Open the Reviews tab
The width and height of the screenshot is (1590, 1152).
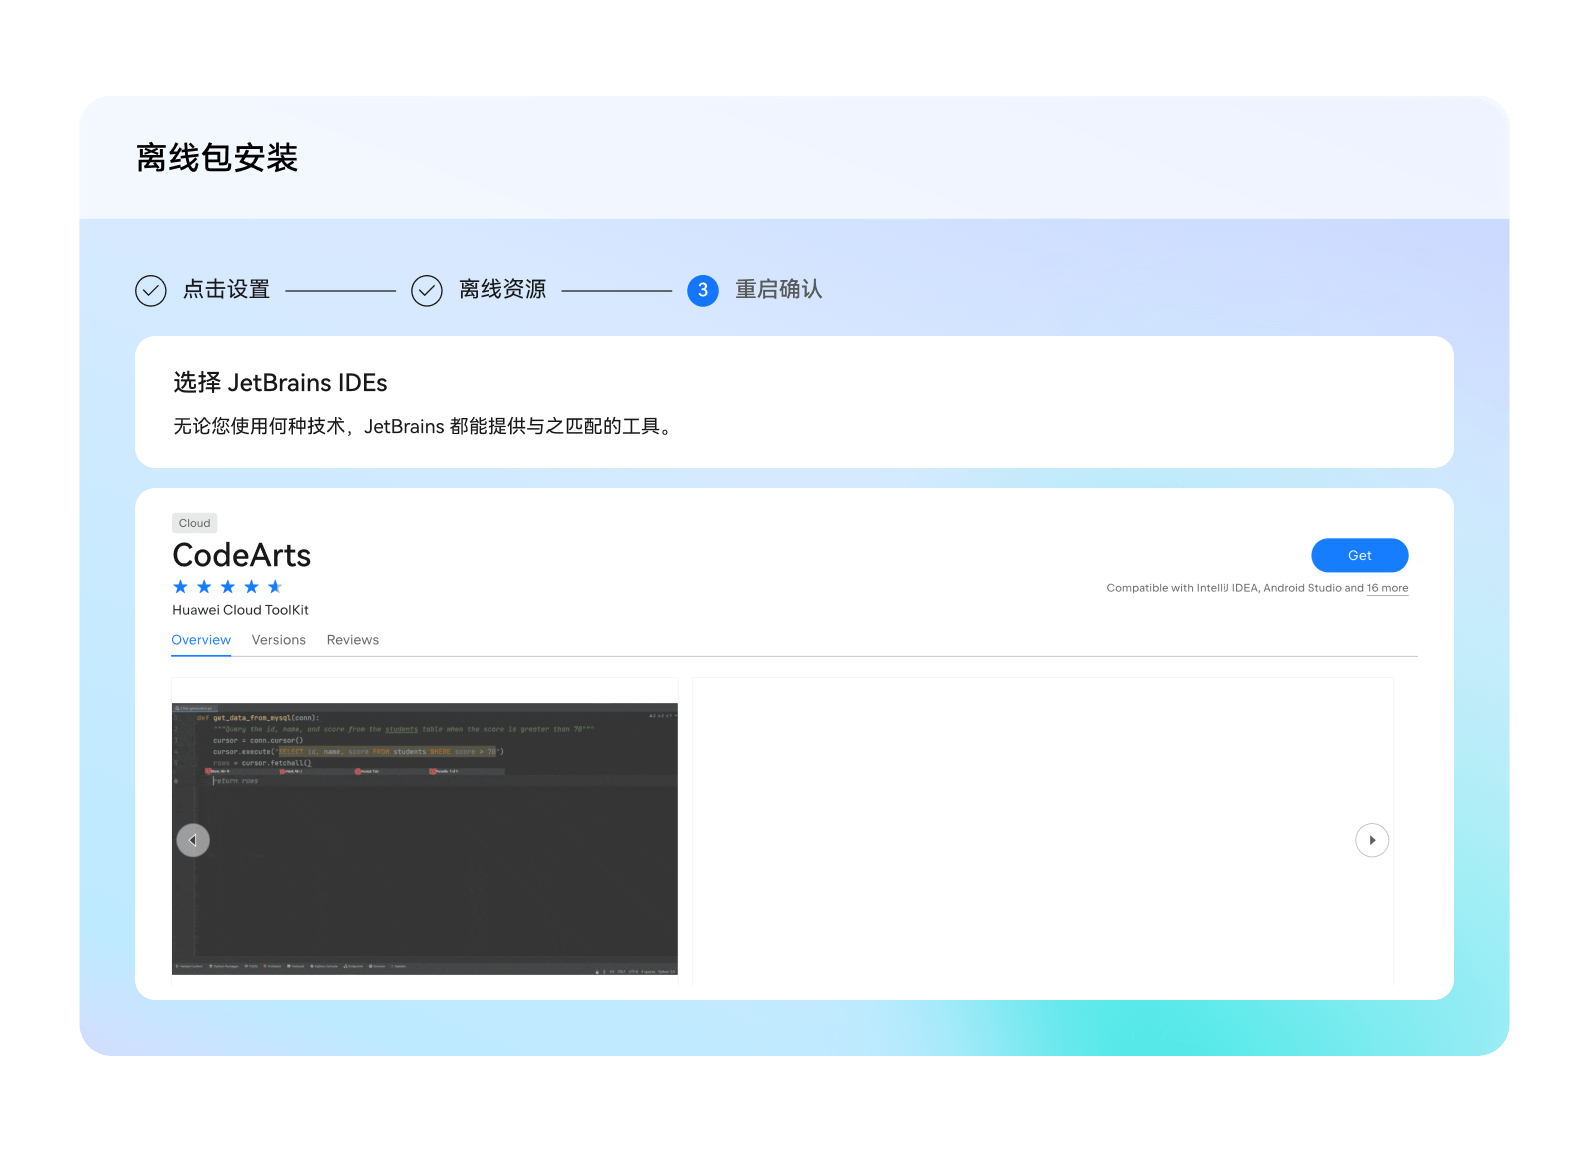pos(353,640)
